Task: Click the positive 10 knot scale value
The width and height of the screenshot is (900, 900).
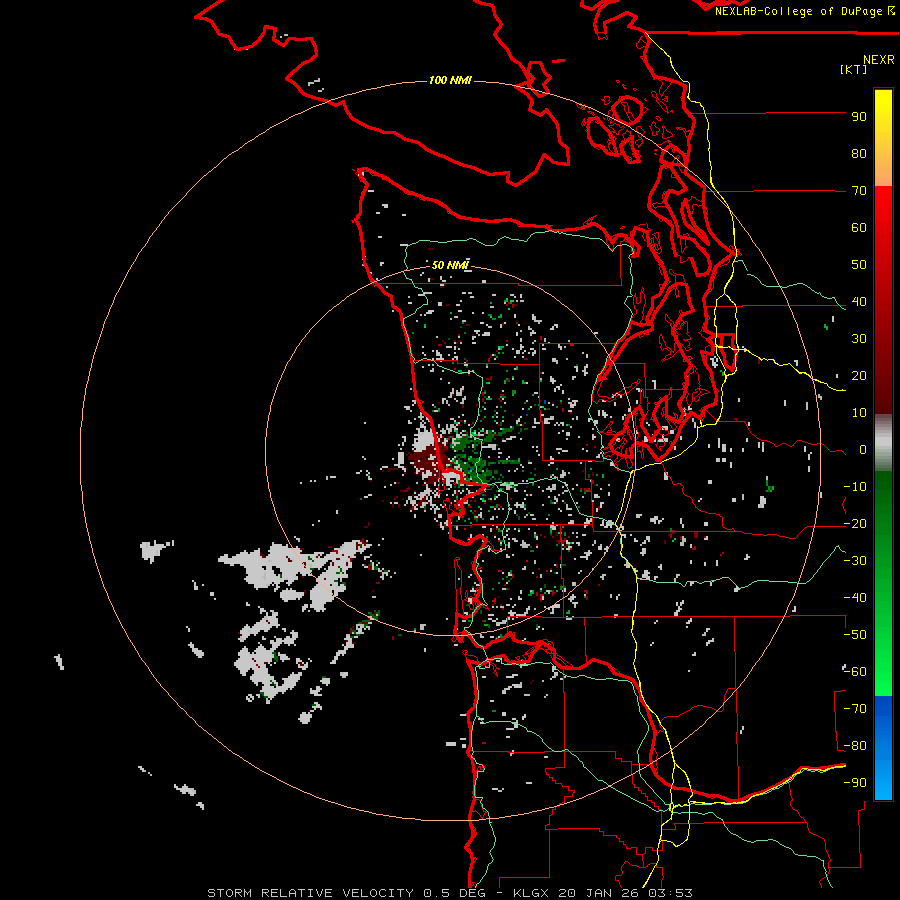Action: (x=859, y=413)
